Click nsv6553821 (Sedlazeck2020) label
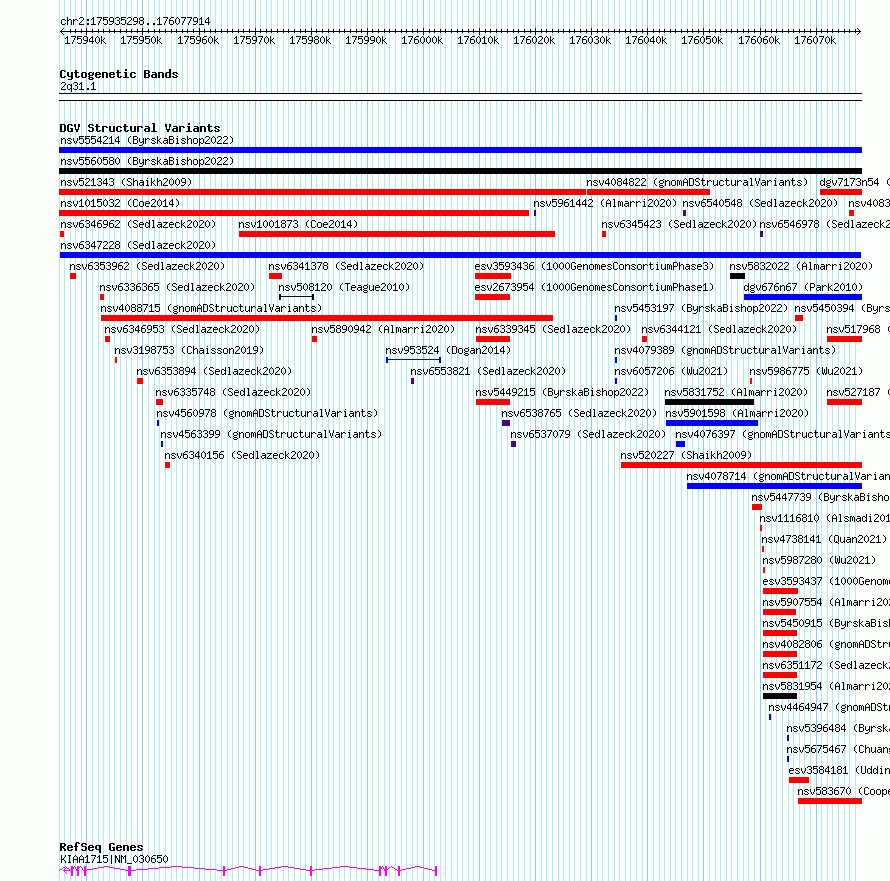This screenshot has height=881, width=890. 488,371
